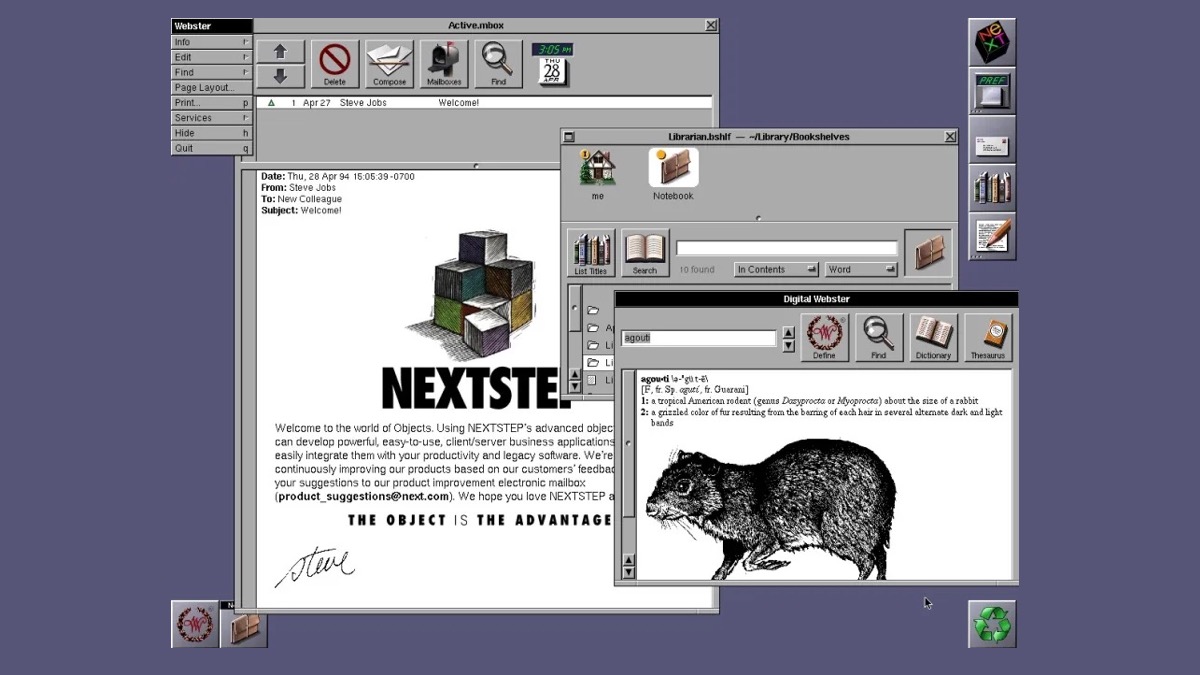Select the Steve Jobs 'Welcome!' message row
The image size is (1200, 675).
click(x=484, y=103)
